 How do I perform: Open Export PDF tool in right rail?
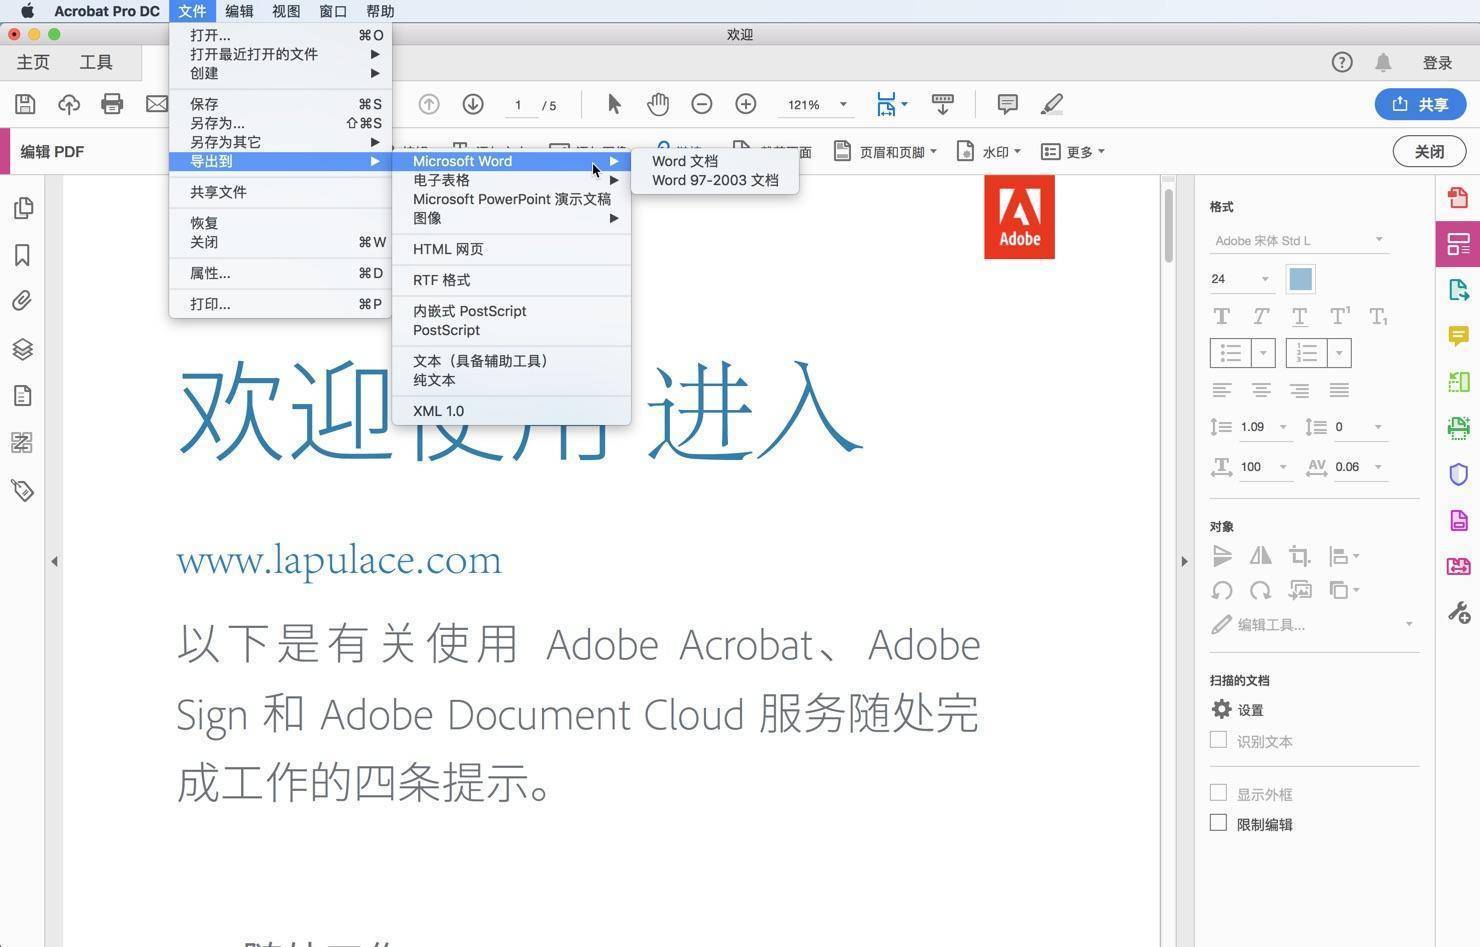[1458, 290]
